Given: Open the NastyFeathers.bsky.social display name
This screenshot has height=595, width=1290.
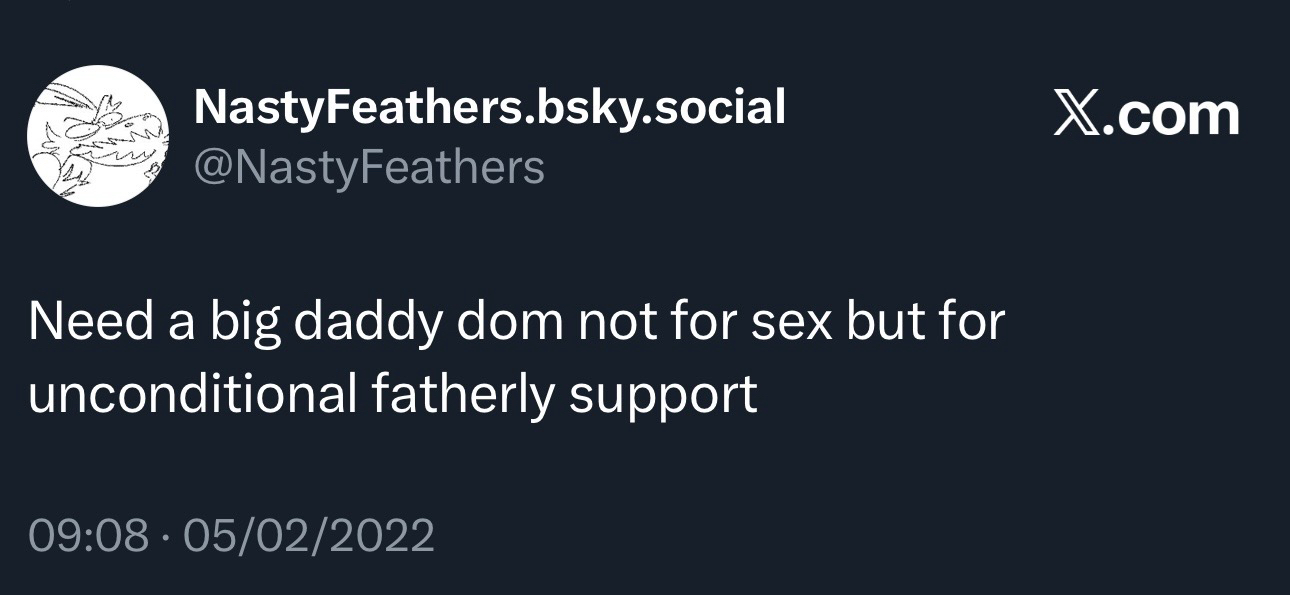Looking at the screenshot, I should pos(489,107).
